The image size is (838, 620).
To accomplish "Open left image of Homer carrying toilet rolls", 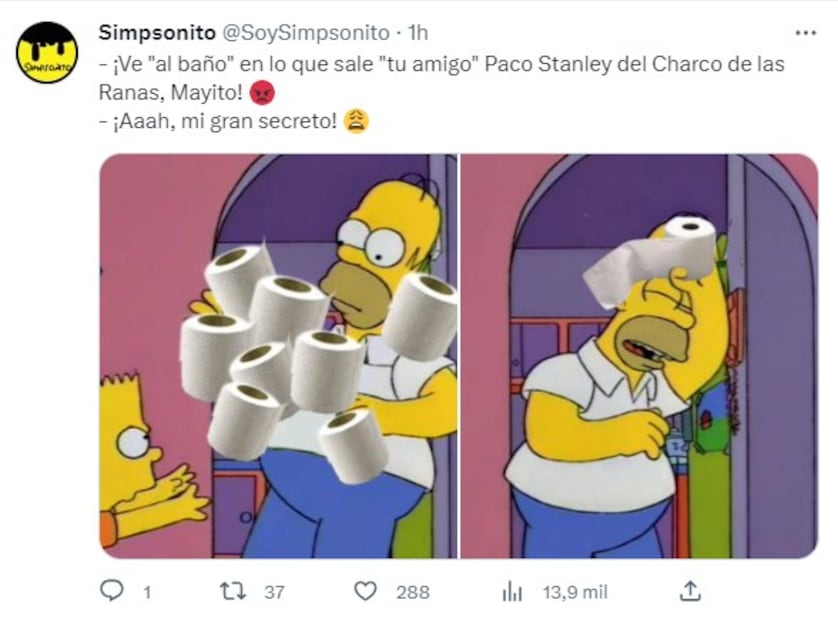I will (x=278, y=356).
